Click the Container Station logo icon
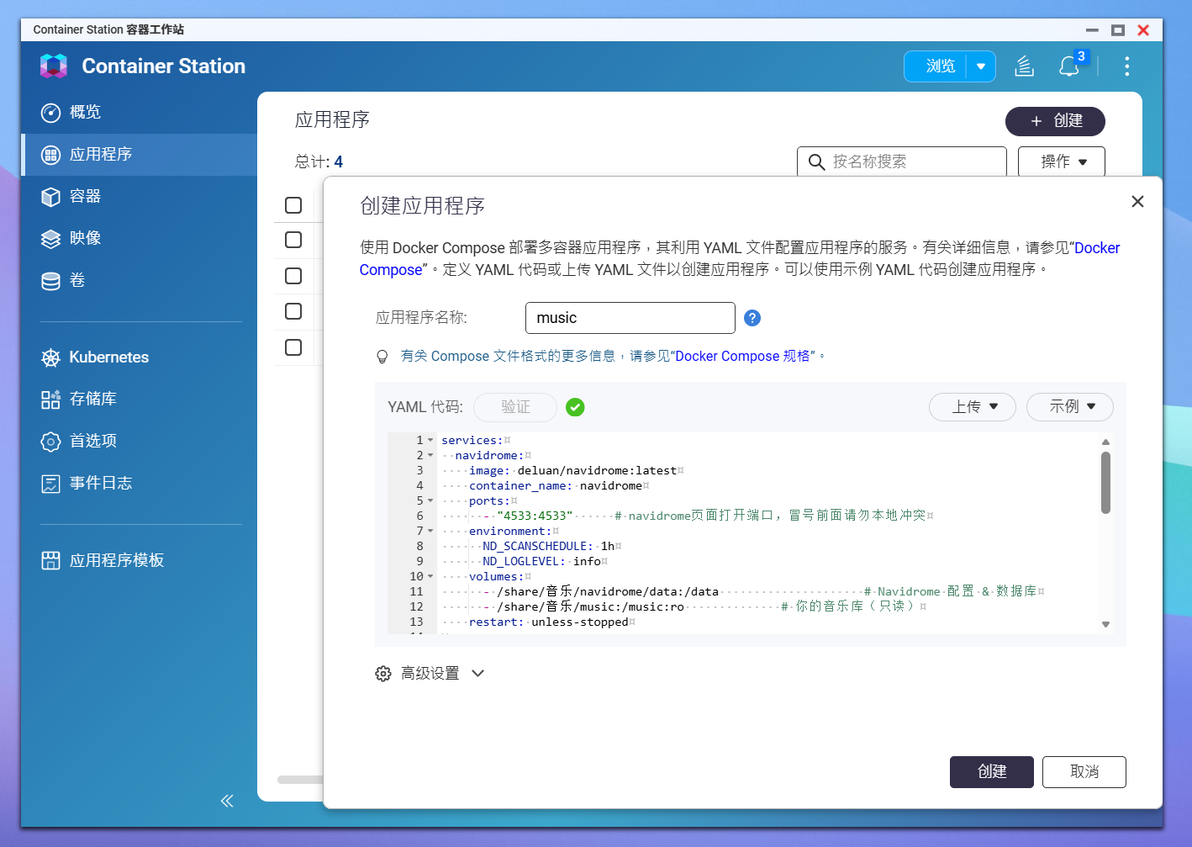 click(53, 66)
